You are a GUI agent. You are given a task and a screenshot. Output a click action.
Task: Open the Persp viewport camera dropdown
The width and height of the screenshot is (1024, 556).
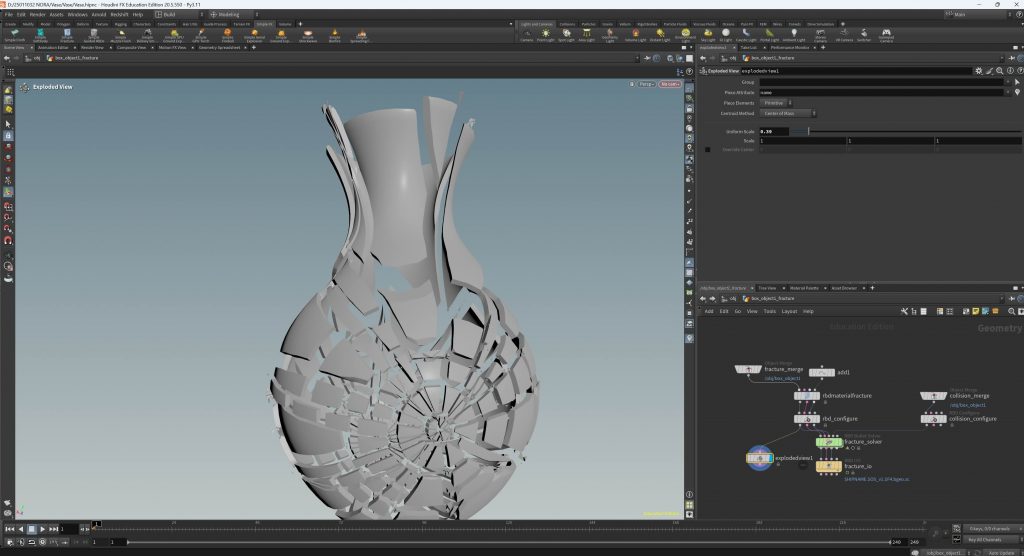pyautogui.click(x=648, y=84)
